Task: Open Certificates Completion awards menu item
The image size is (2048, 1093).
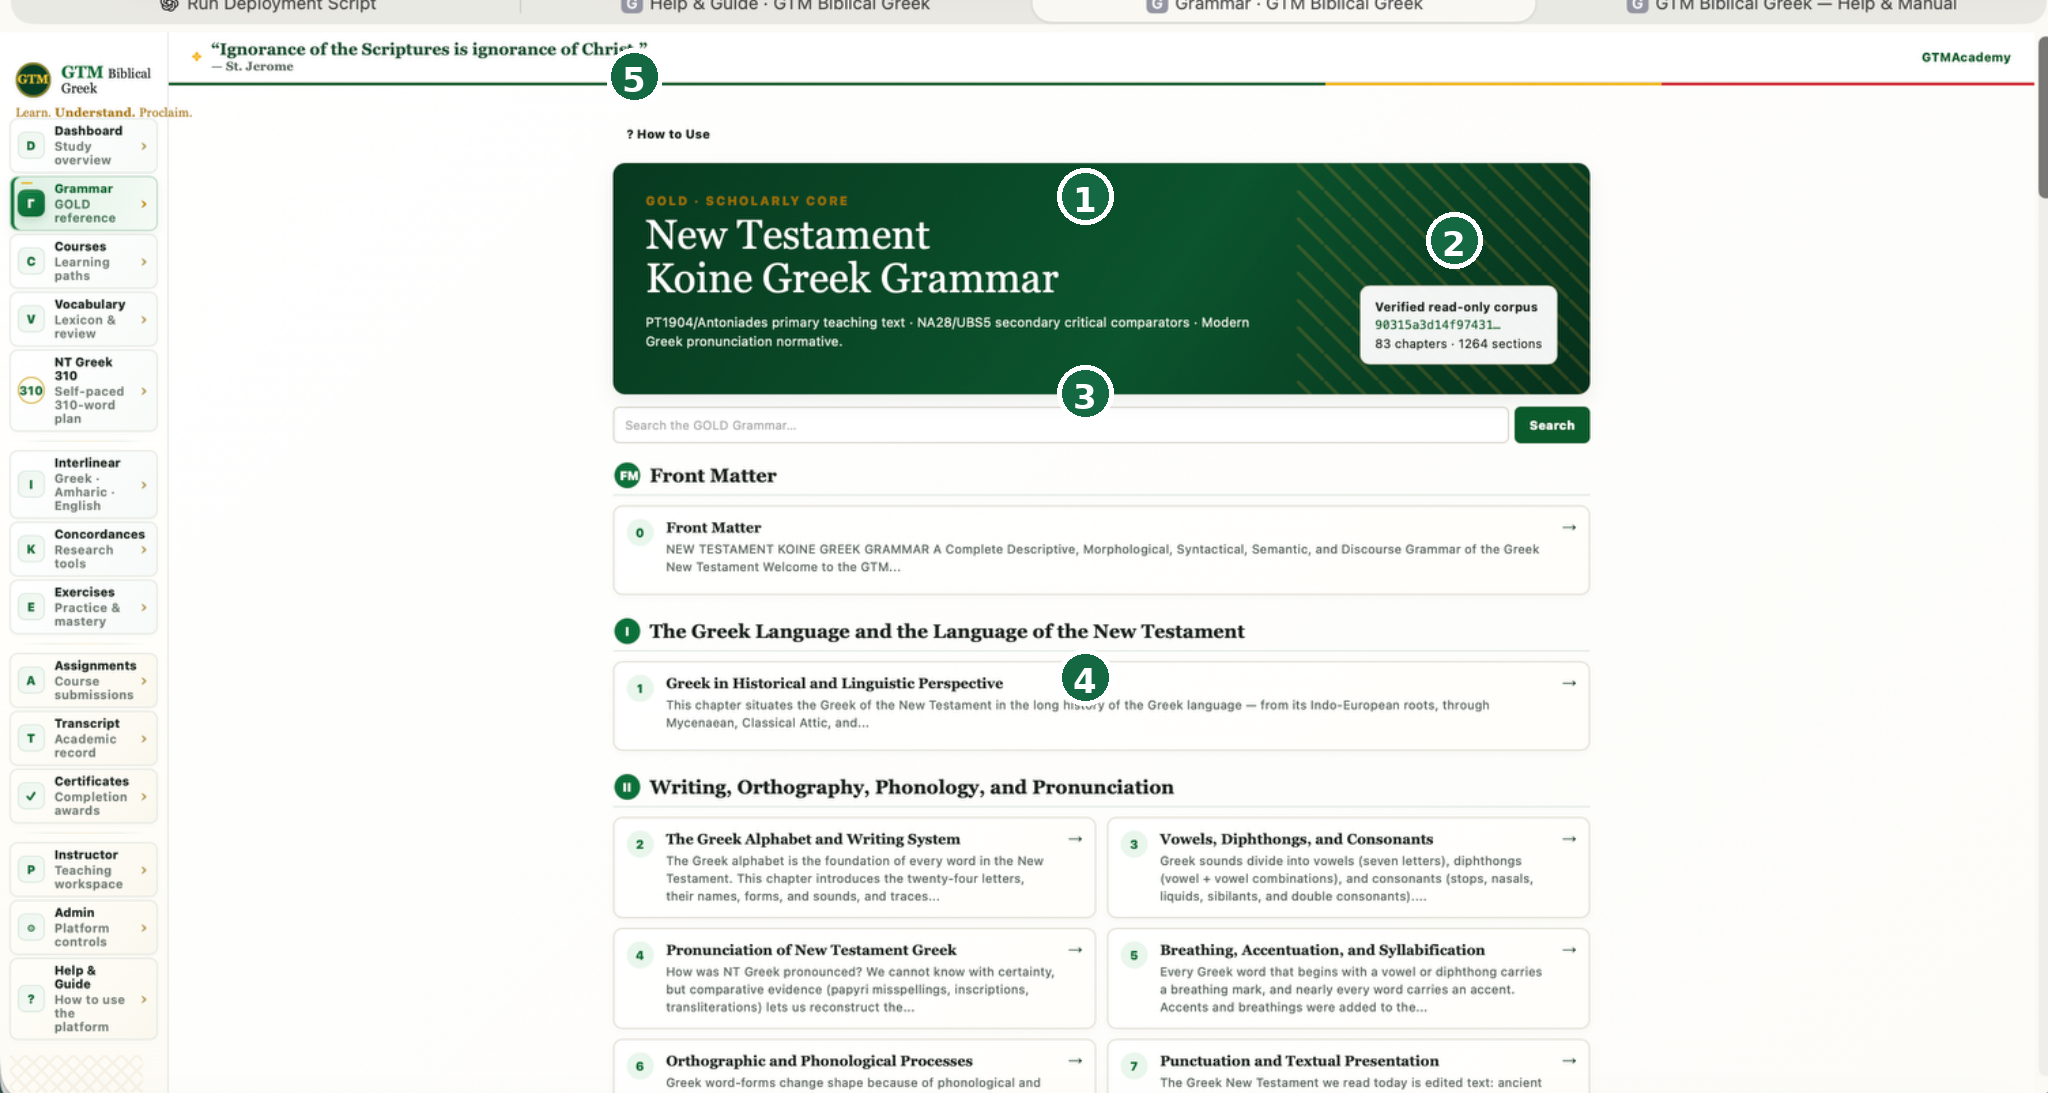Action: click(x=83, y=796)
